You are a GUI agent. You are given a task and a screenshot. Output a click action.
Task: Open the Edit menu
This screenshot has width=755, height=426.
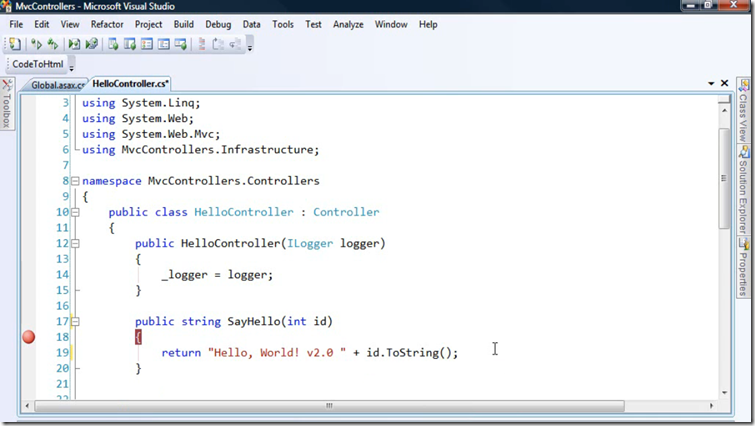pyautogui.click(x=41, y=24)
